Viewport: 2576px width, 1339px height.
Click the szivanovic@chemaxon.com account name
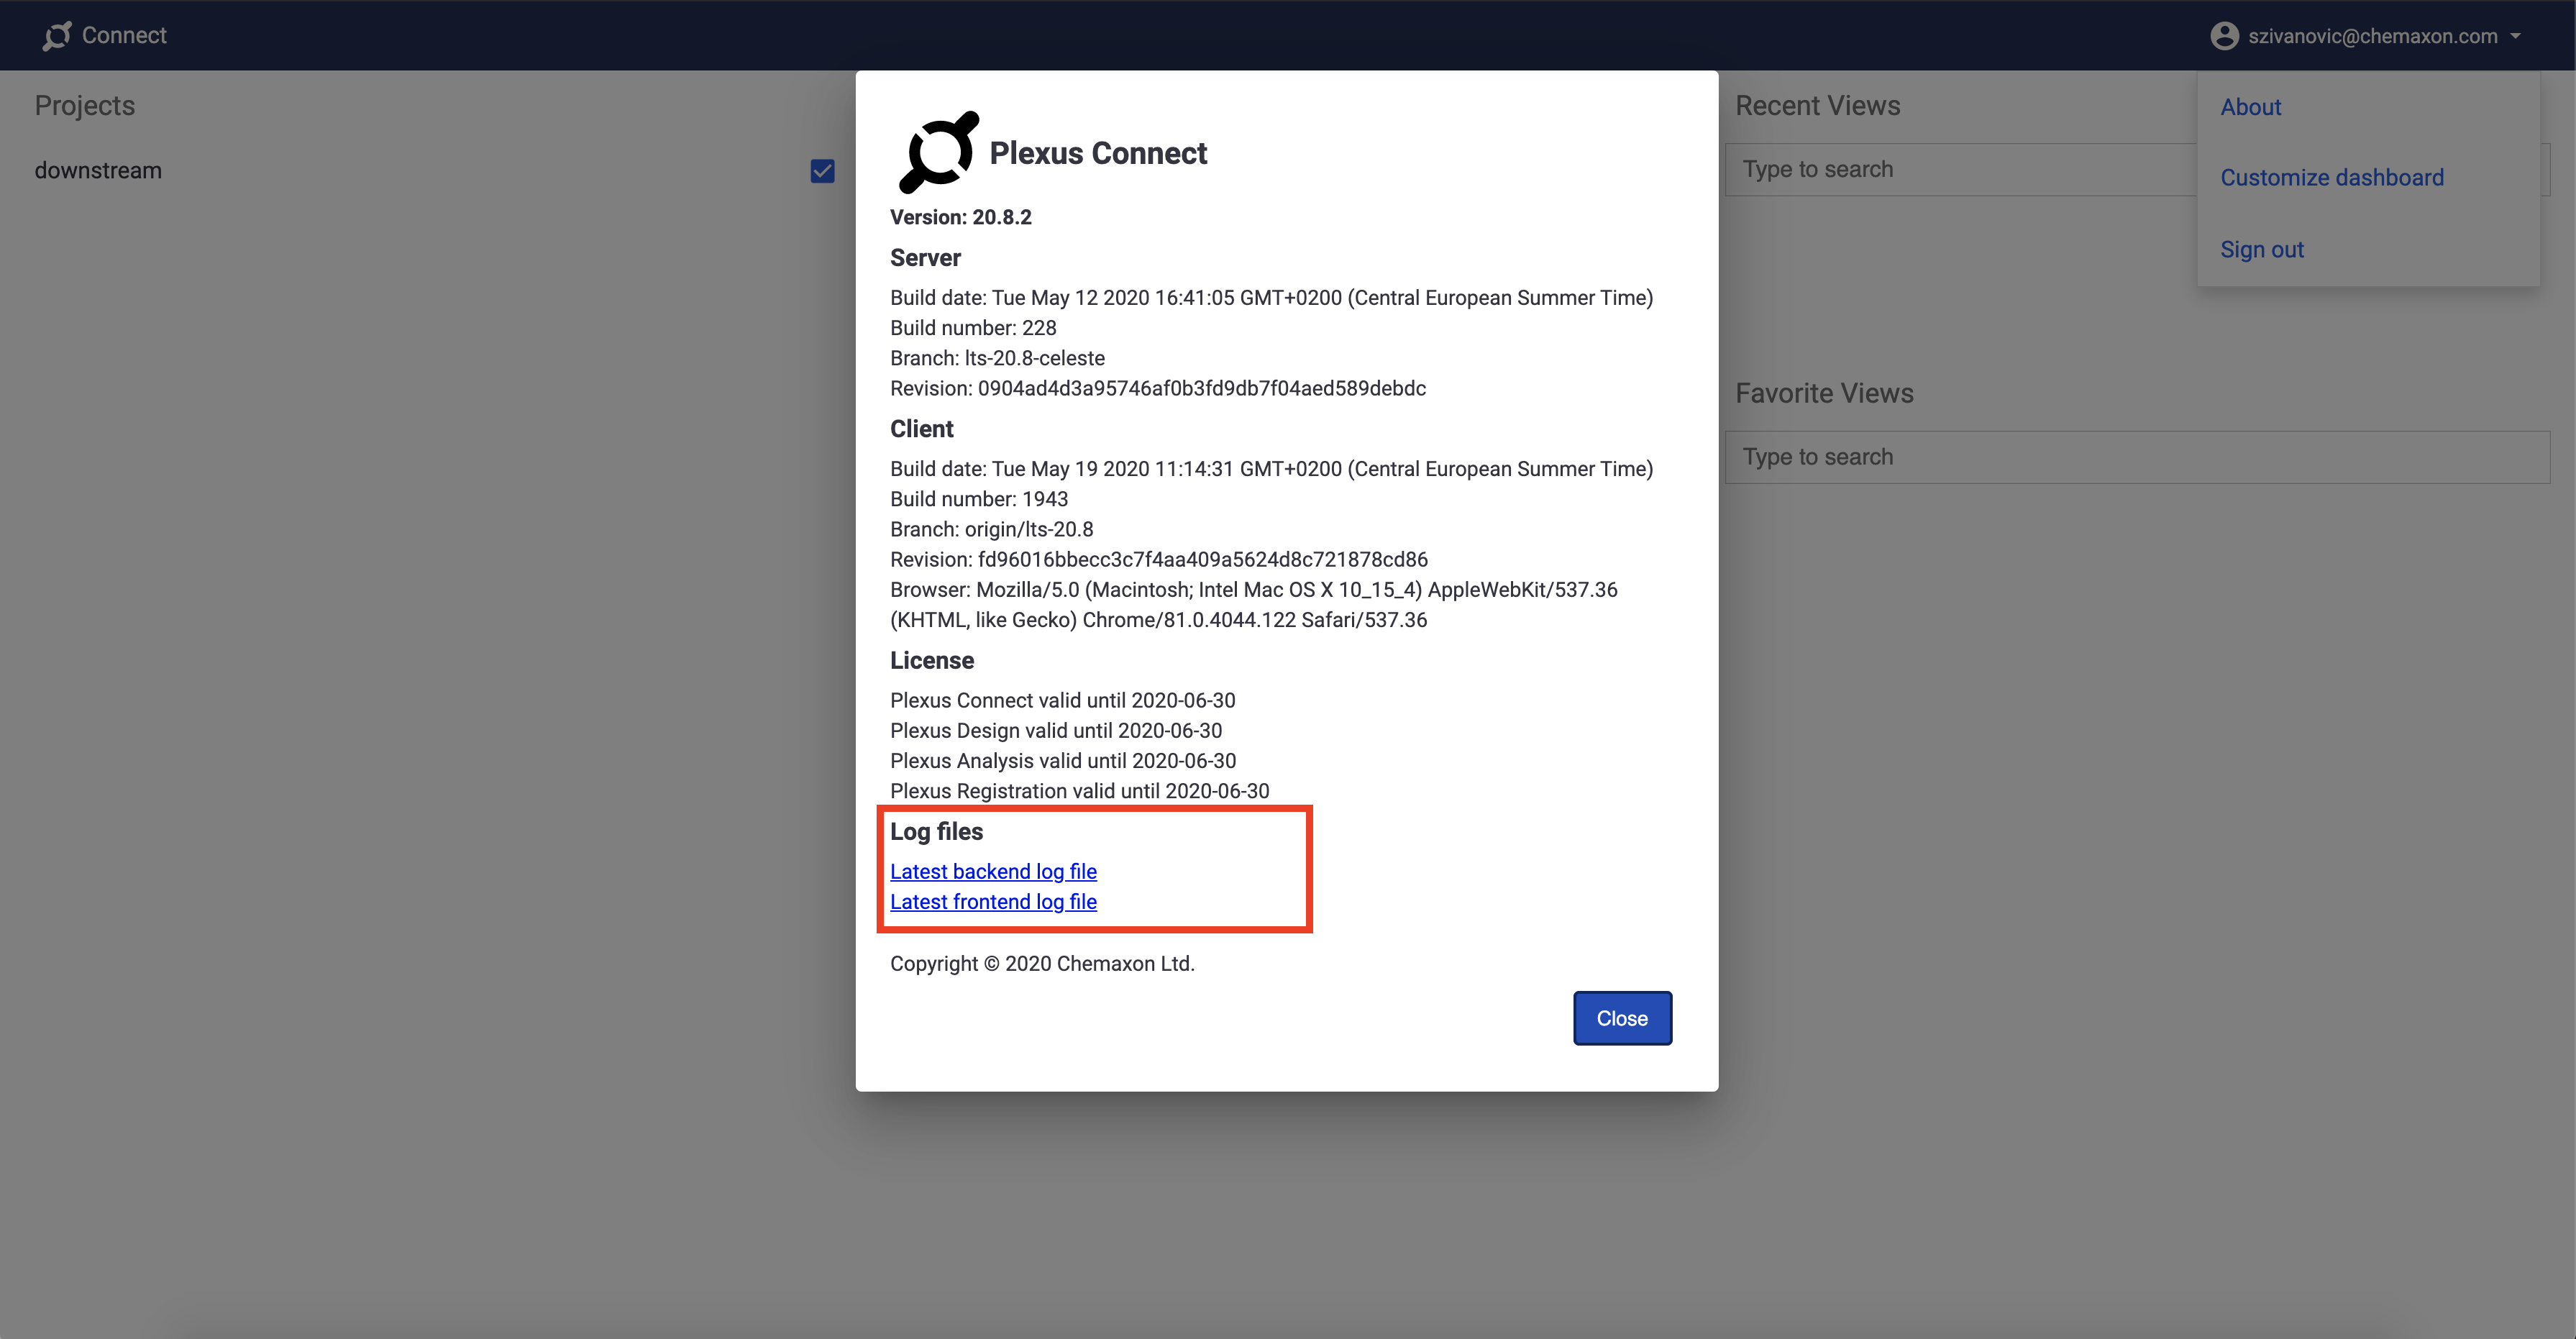tap(2372, 36)
